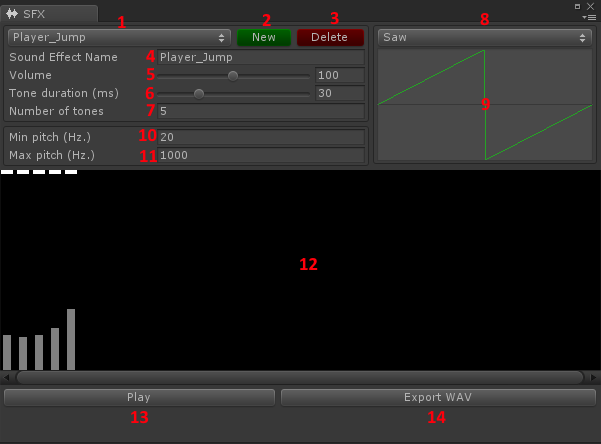This screenshot has height=444, width=601.
Task: Click the Max pitch input field
Action: tap(261, 155)
